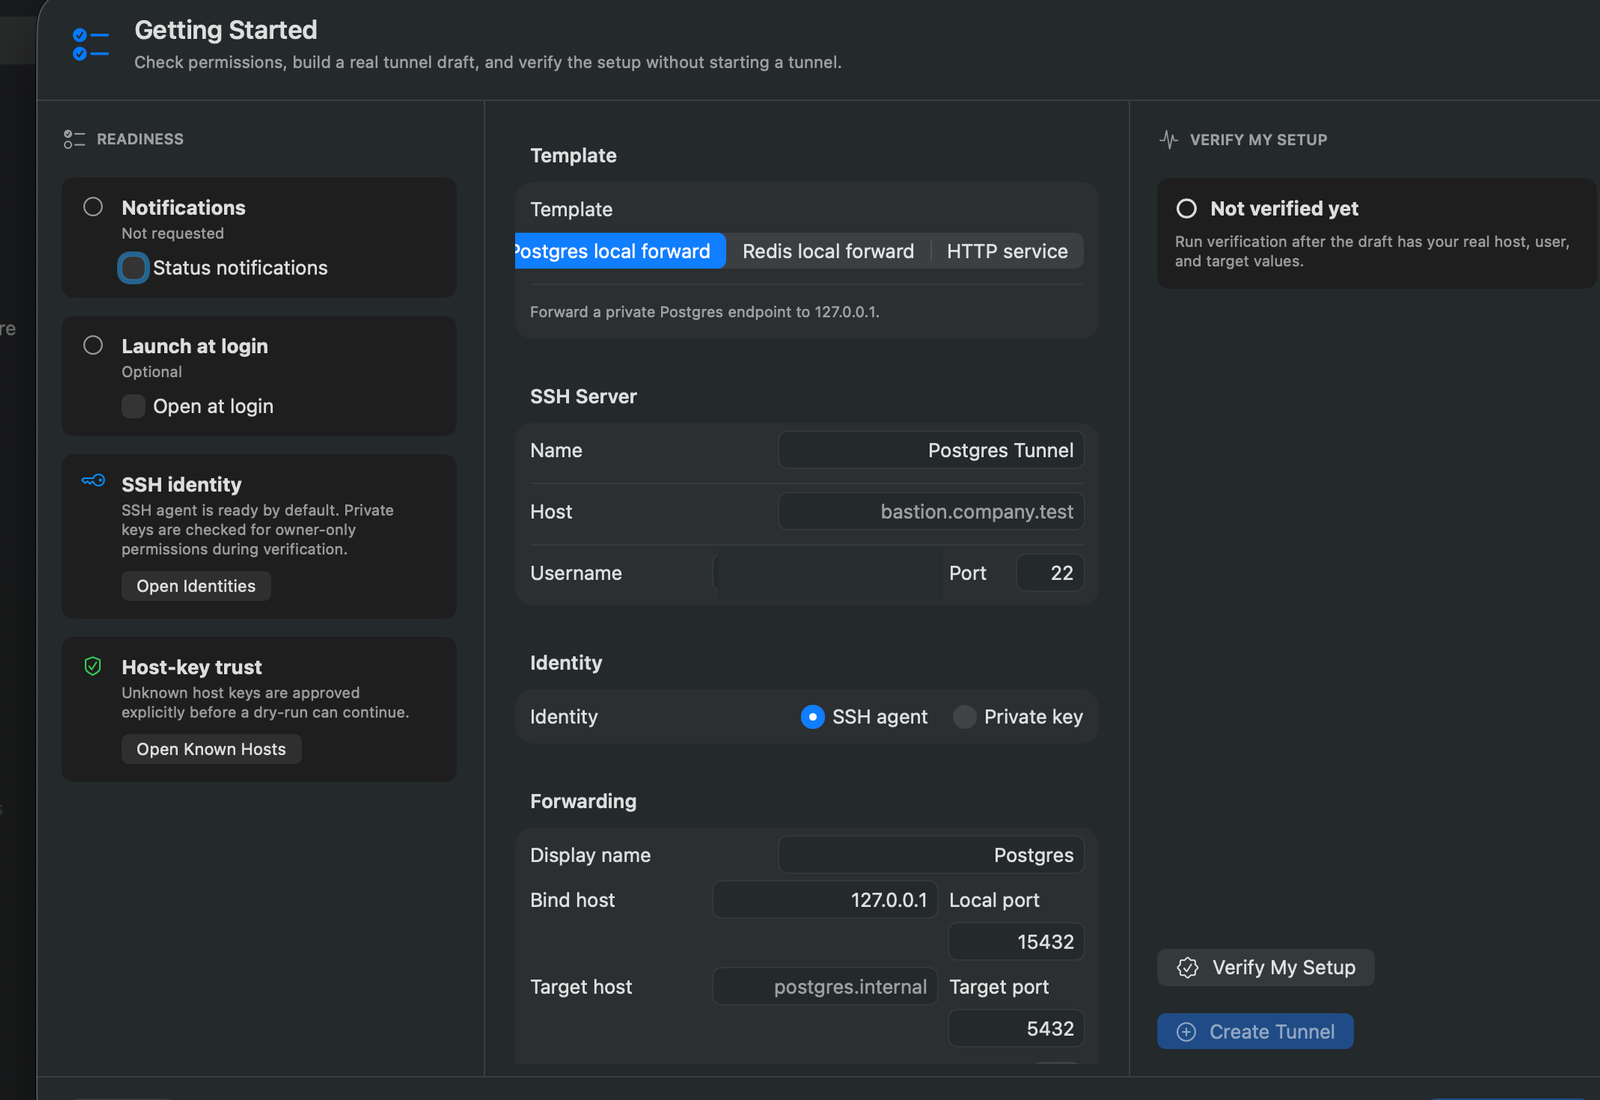Choose the Redis local forward template
This screenshot has width=1600, height=1100.
(x=828, y=251)
